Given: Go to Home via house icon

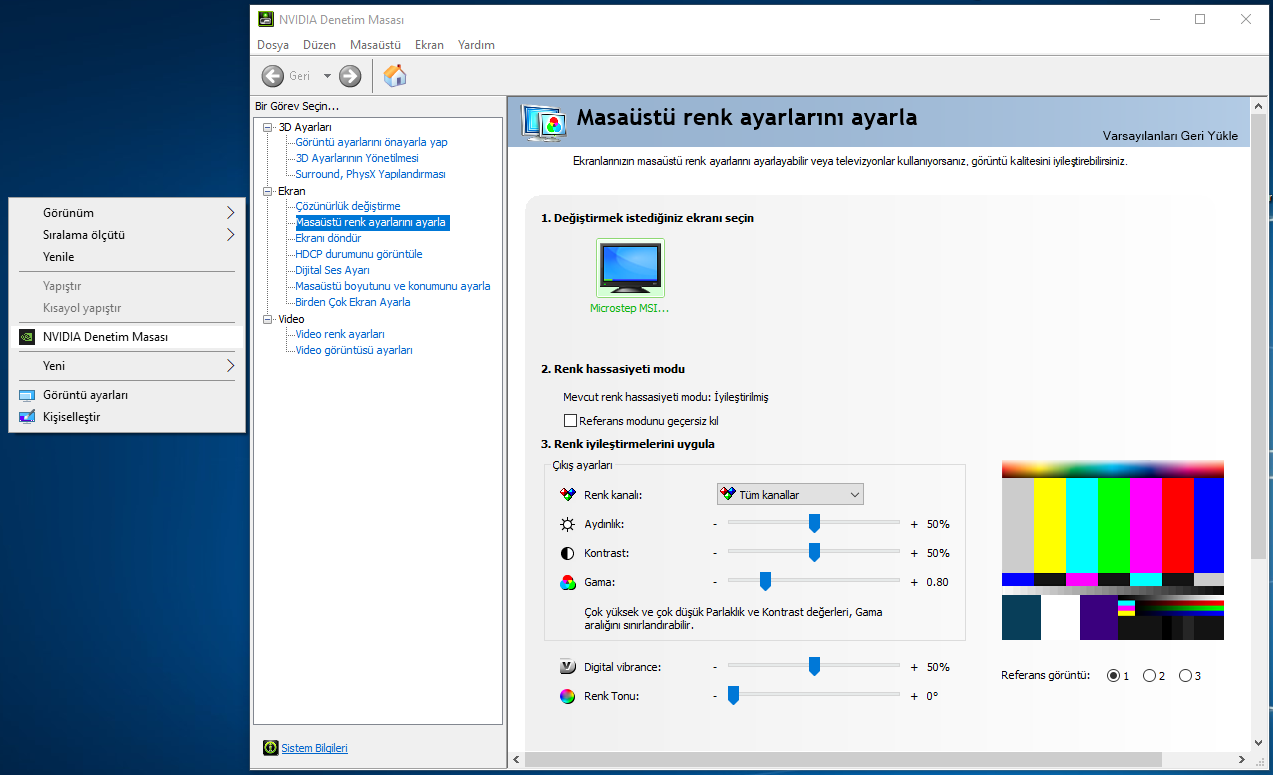Looking at the screenshot, I should 395,76.
